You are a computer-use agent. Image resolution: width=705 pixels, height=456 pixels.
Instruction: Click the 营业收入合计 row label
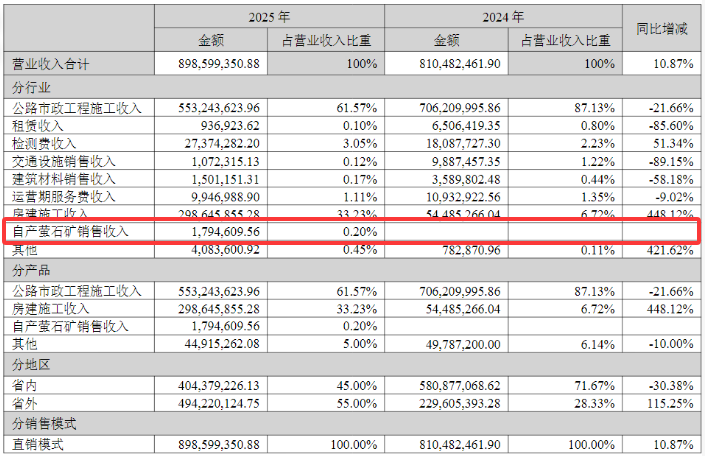tap(50, 64)
